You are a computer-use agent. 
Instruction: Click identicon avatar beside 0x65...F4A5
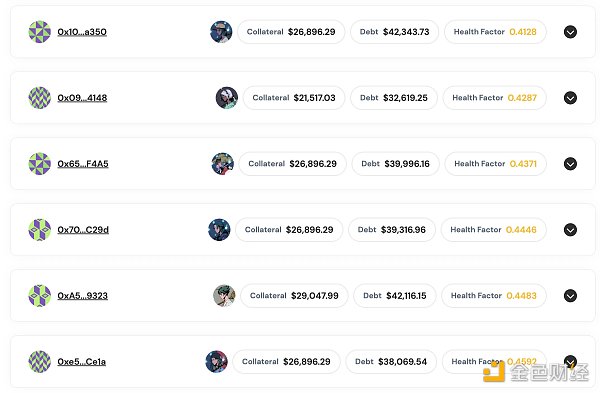click(40, 164)
